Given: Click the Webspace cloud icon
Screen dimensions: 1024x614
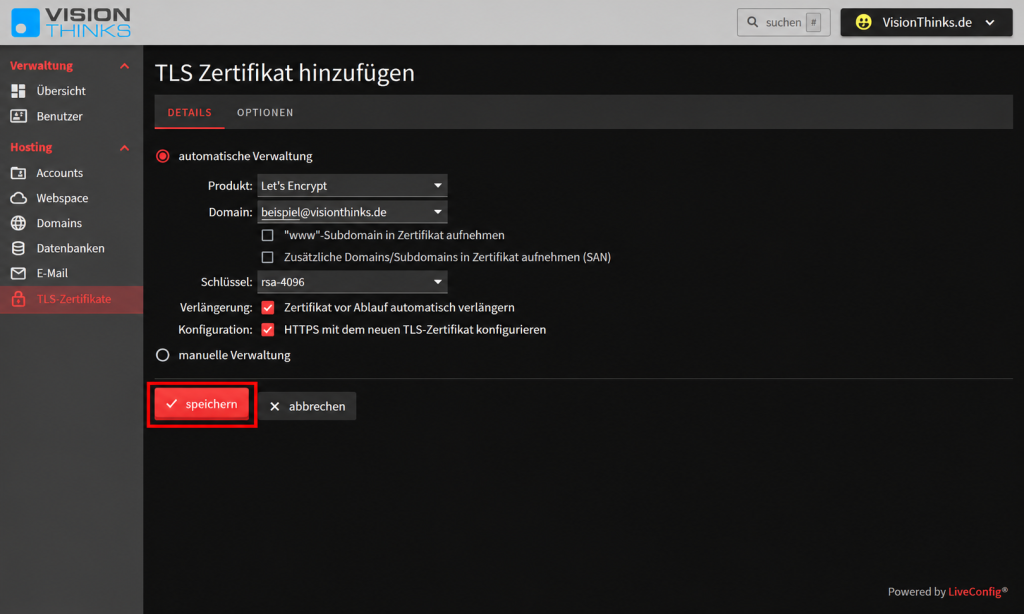Looking at the screenshot, I should click(x=18, y=198).
